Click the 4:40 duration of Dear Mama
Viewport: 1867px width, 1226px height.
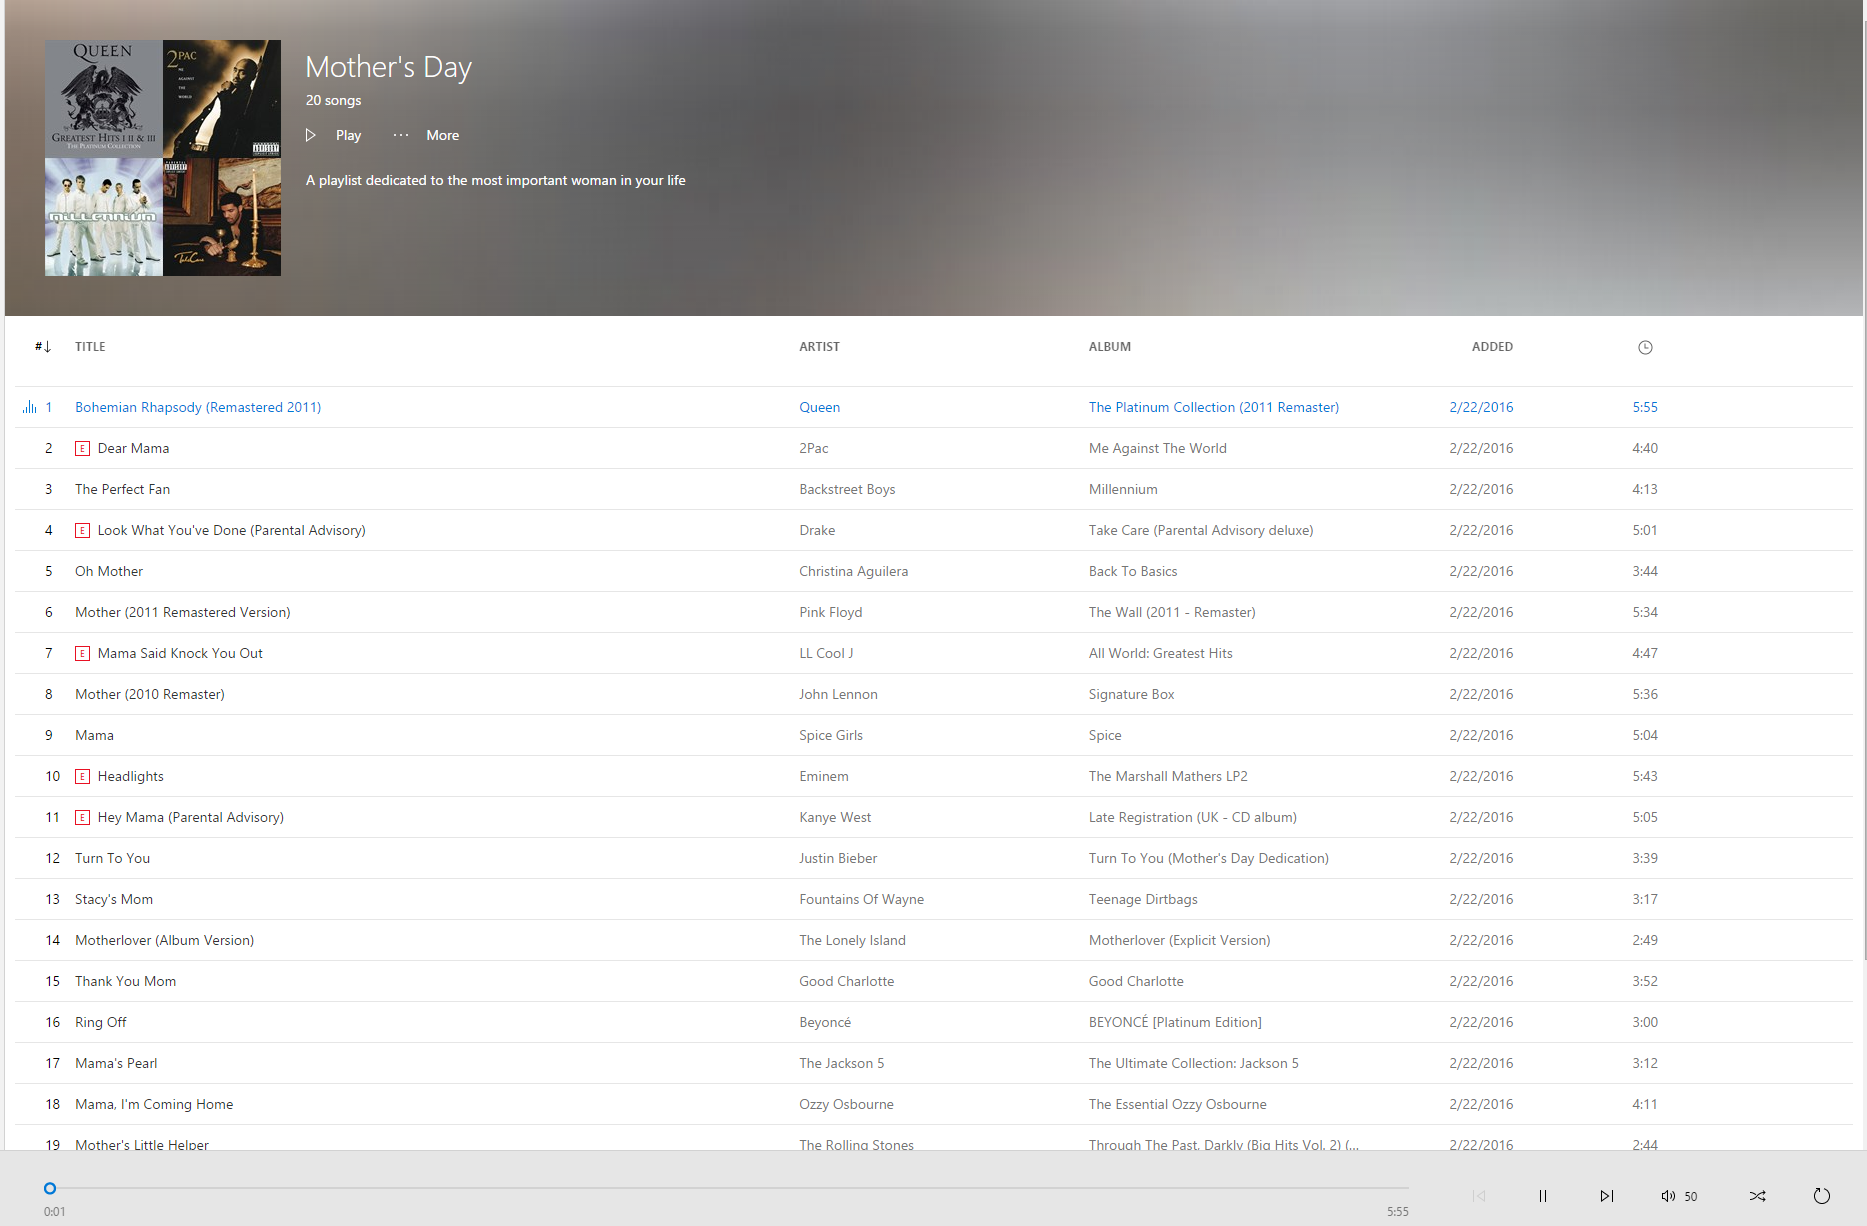(x=1645, y=448)
